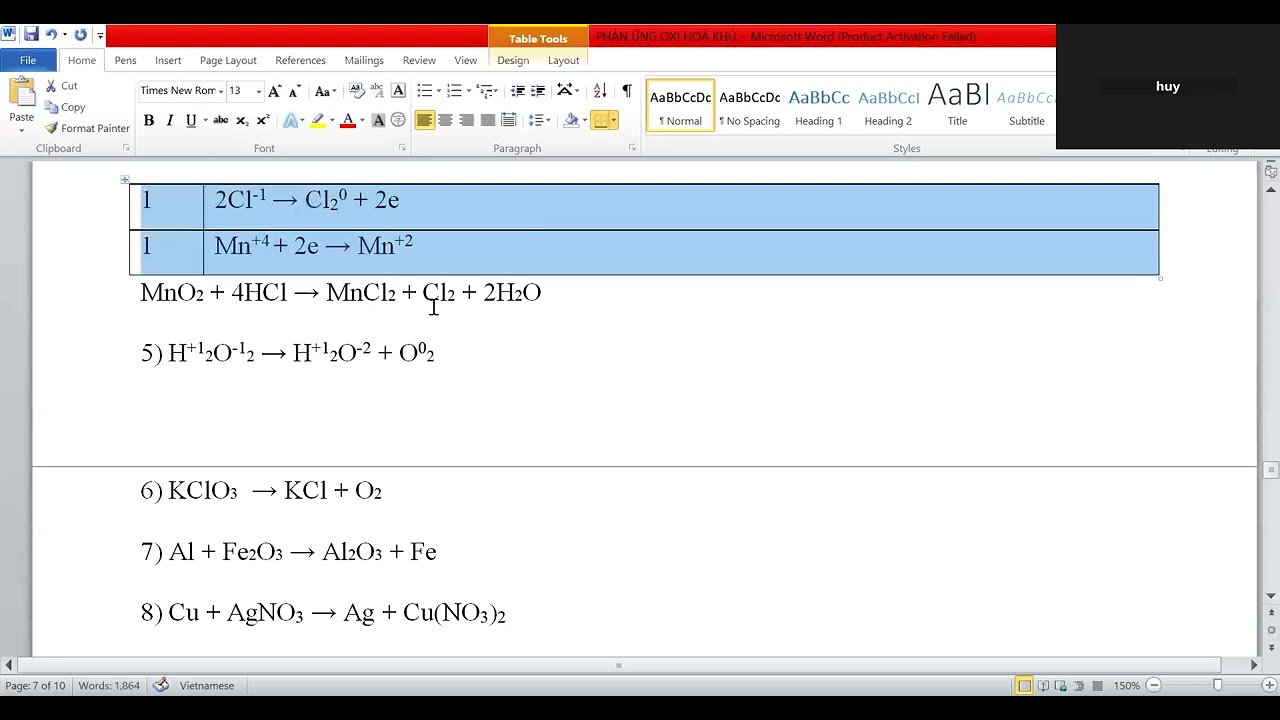Screen dimensions: 1280x720
Task: Click the zoom slider handle
Action: point(1217,685)
